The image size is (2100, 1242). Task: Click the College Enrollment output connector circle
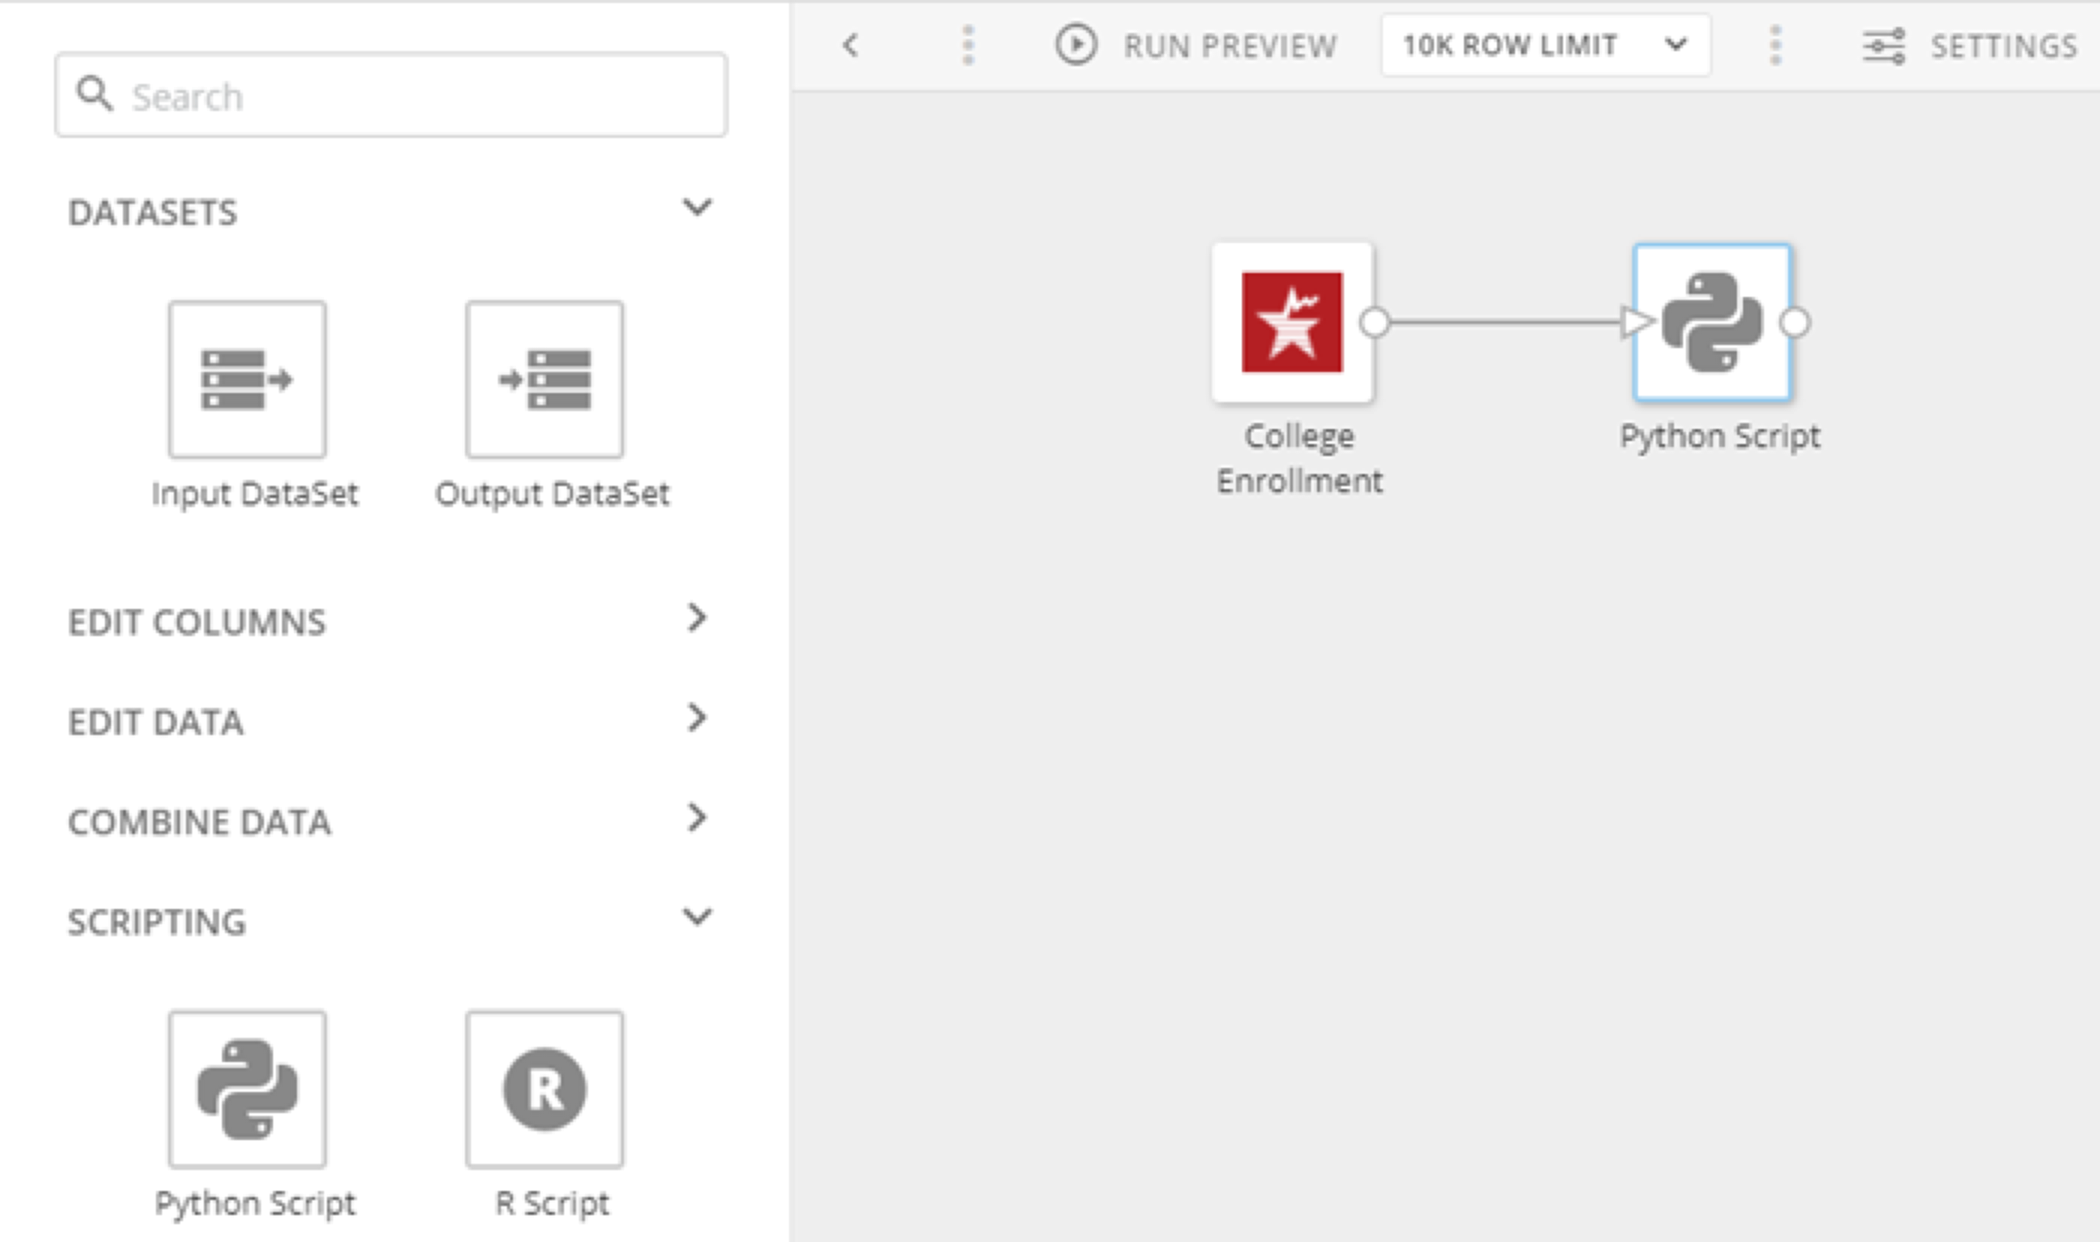click(1375, 322)
